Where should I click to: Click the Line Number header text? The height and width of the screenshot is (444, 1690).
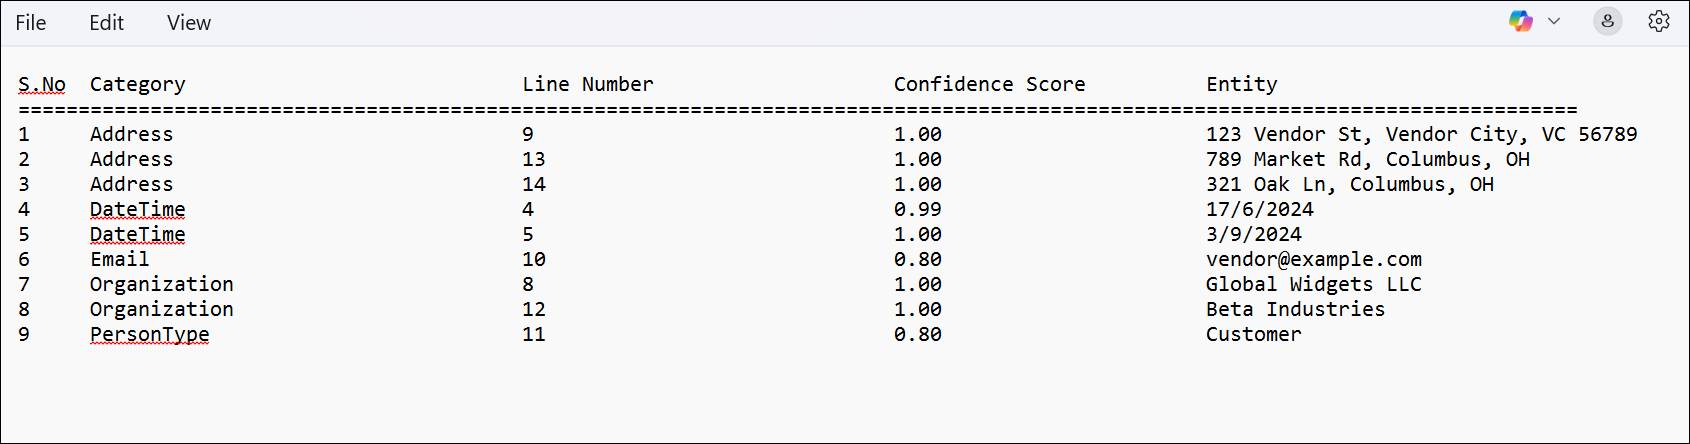587,85
